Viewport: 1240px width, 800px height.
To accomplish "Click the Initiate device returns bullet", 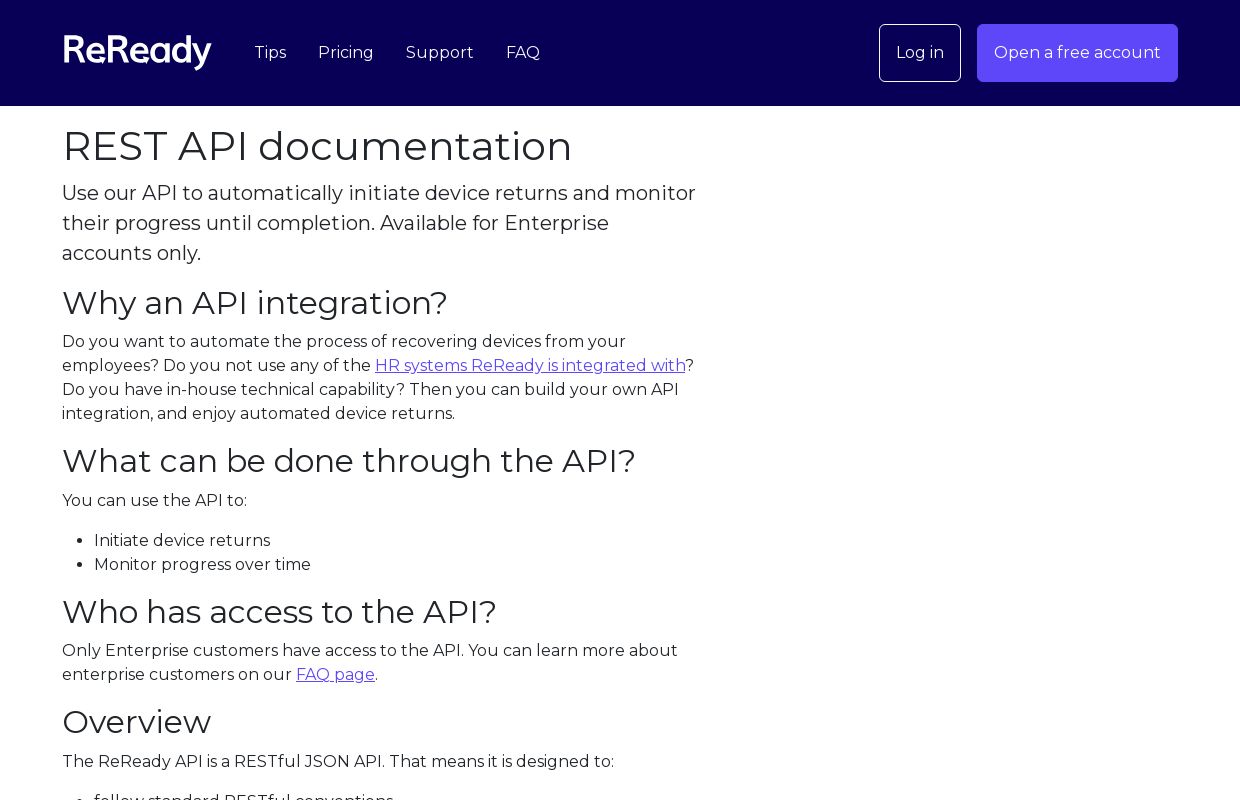I will tap(182, 541).
